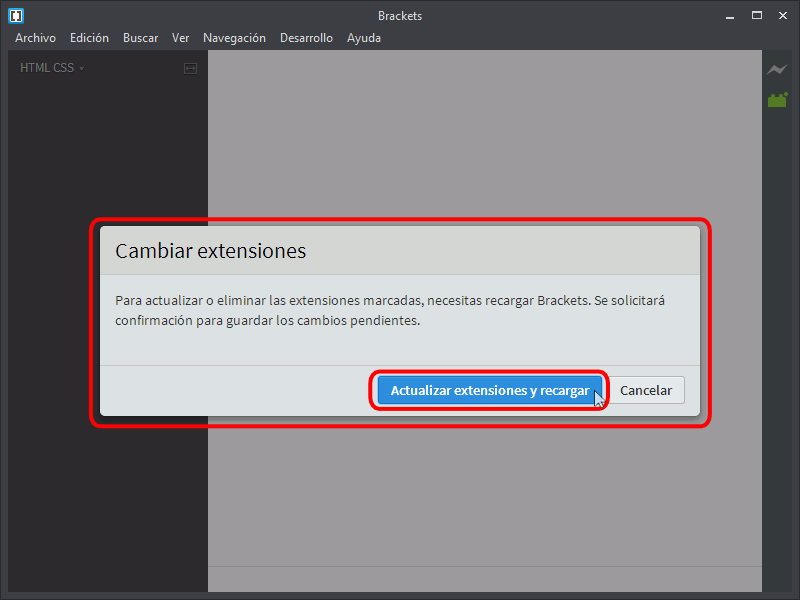Click the Brackets app logo icon
This screenshot has height=600, width=800.
(16, 16)
